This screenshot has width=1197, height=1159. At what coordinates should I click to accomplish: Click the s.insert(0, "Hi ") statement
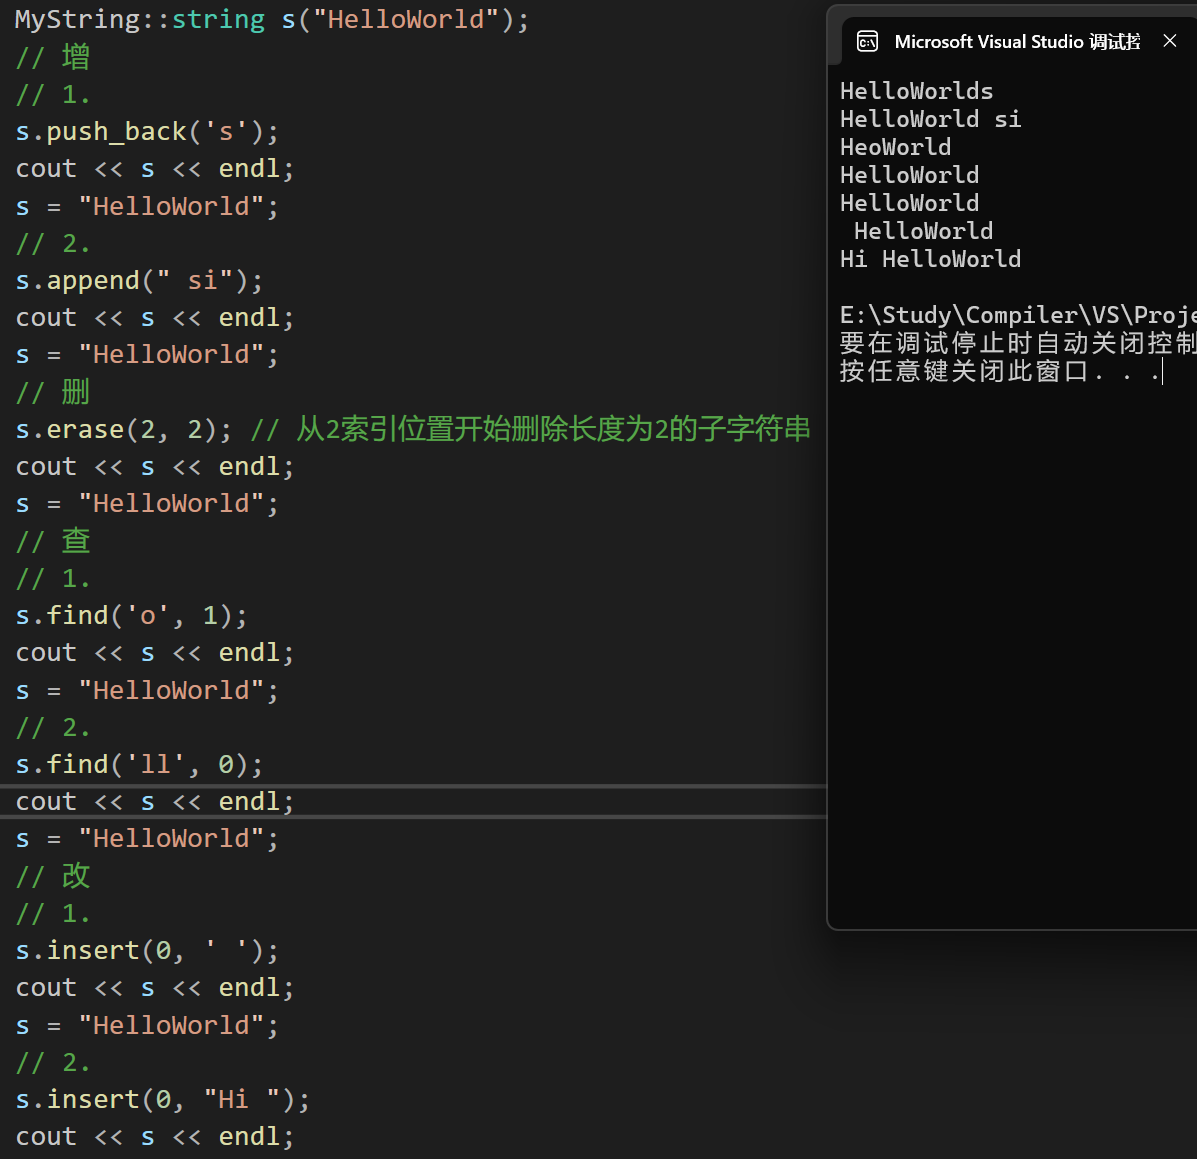[x=162, y=1100]
